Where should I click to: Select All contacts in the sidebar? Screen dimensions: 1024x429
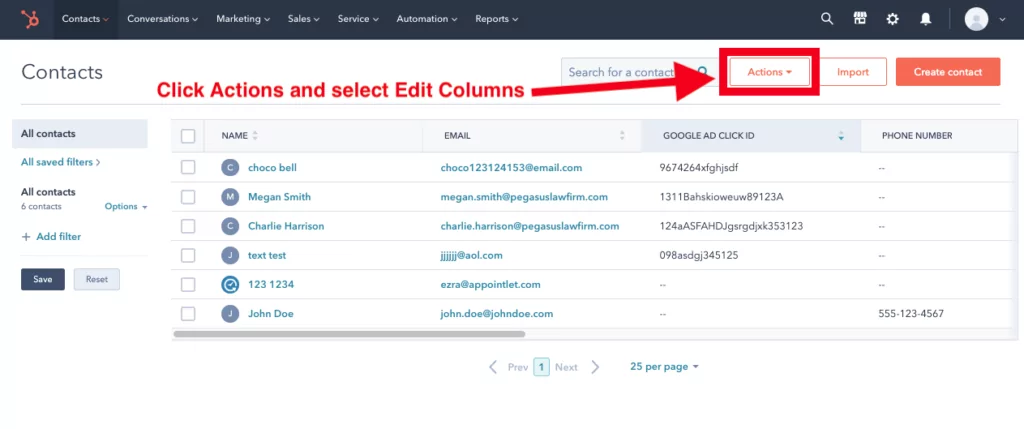click(x=80, y=134)
